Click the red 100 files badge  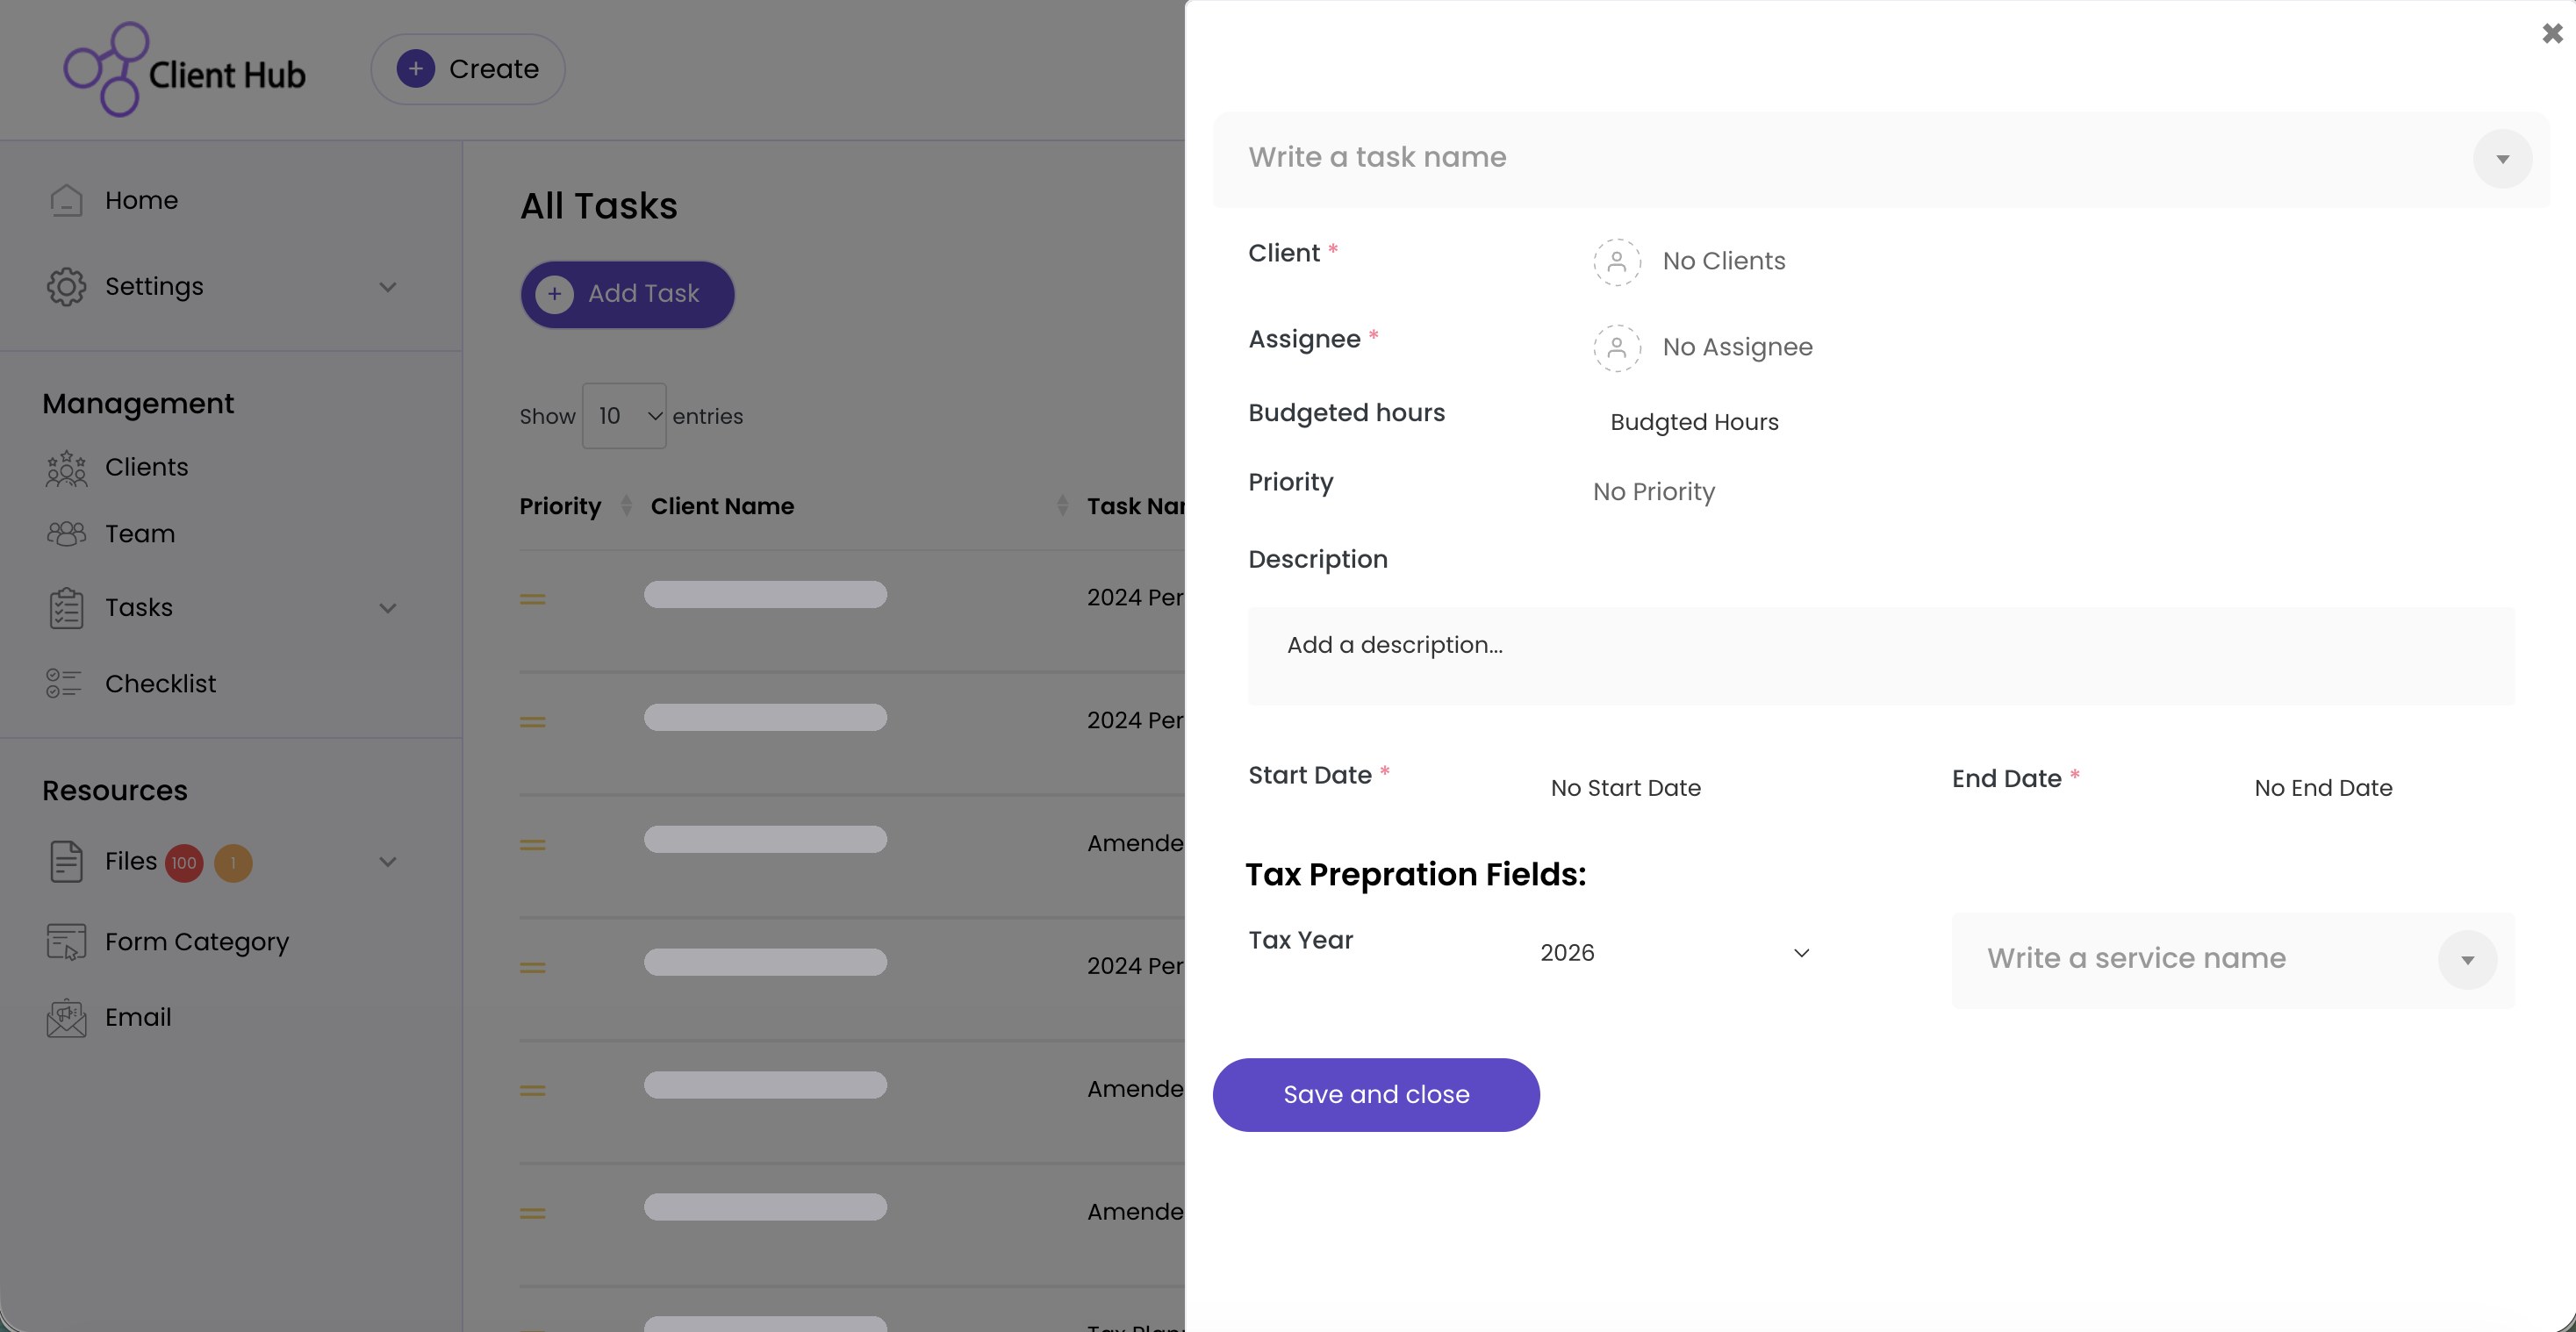[184, 863]
